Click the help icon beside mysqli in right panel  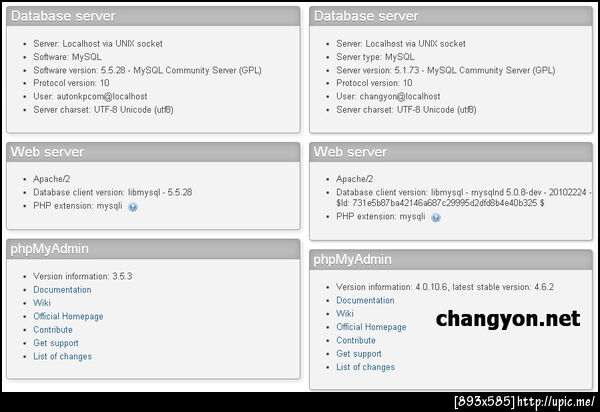pyautogui.click(x=436, y=218)
